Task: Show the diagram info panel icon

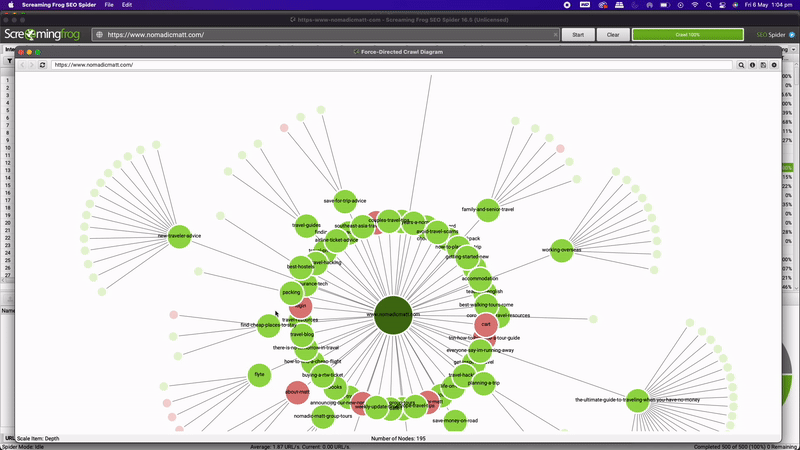Action: (752, 65)
